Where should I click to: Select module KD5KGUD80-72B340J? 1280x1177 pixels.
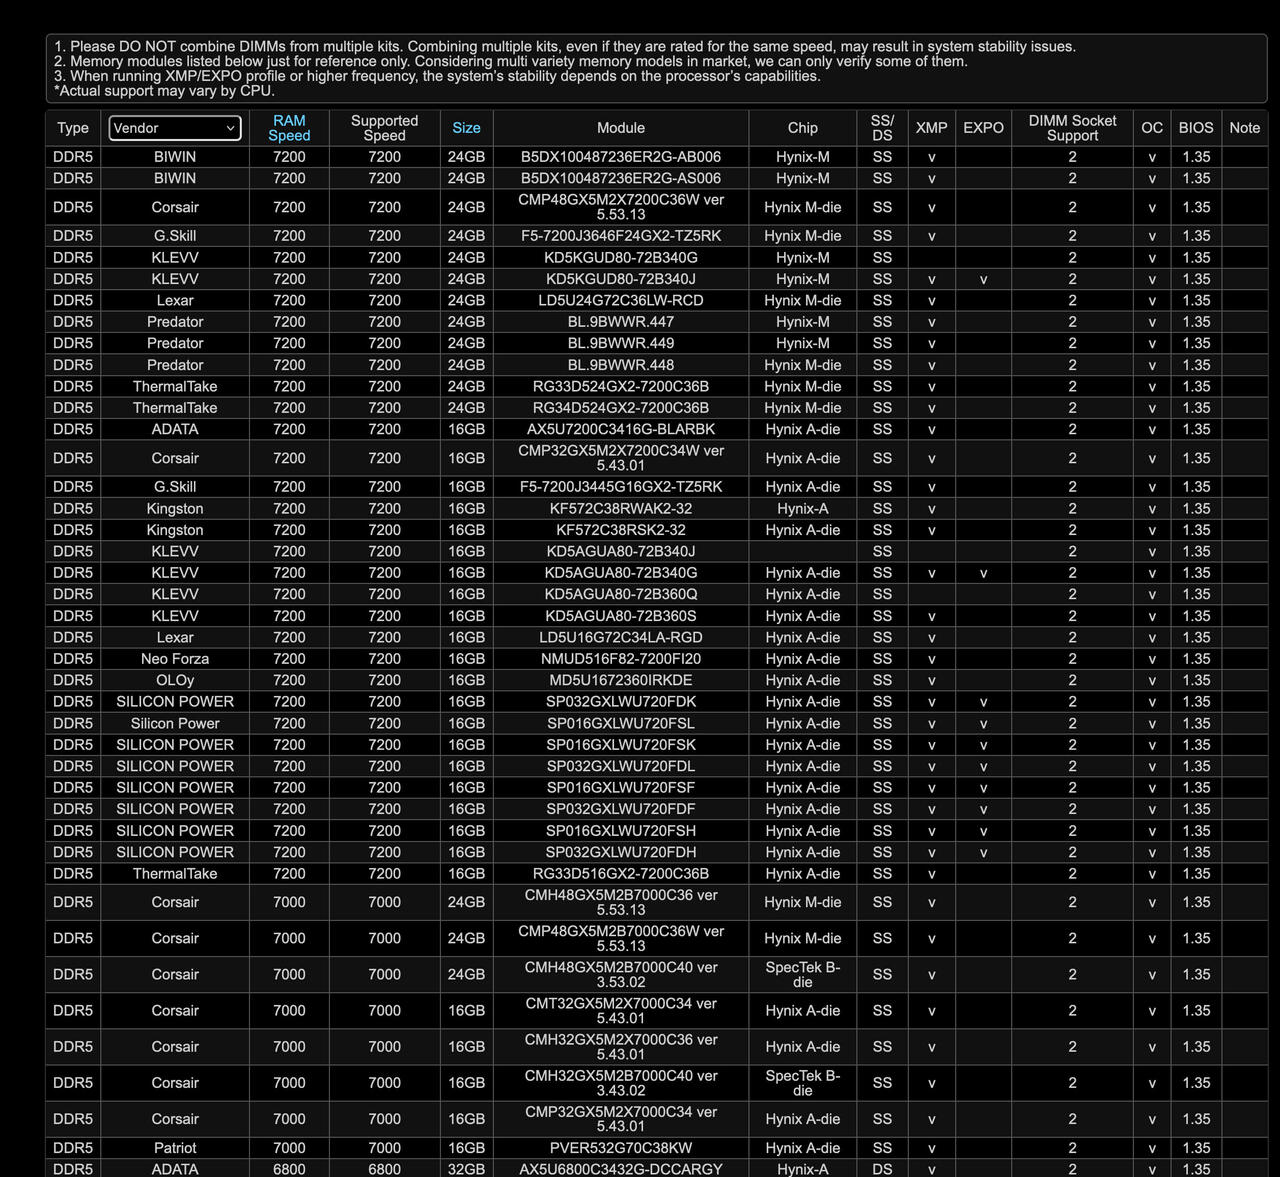pos(621,279)
